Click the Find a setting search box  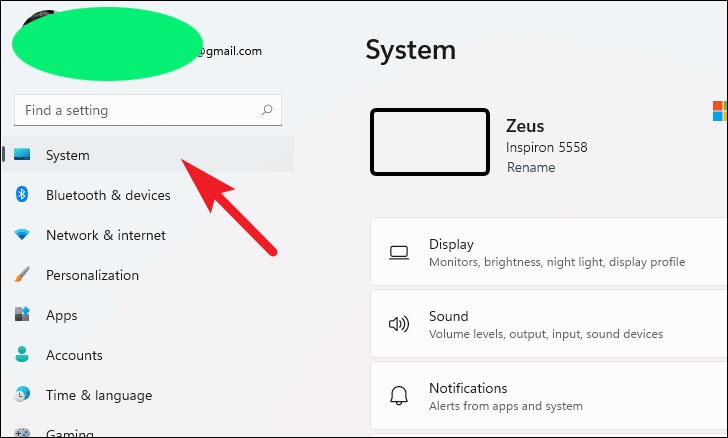tap(148, 110)
